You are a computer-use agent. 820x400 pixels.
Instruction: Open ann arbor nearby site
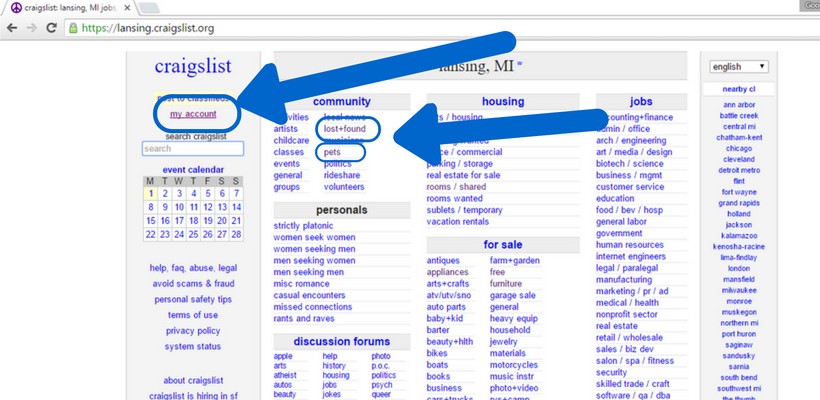point(739,105)
